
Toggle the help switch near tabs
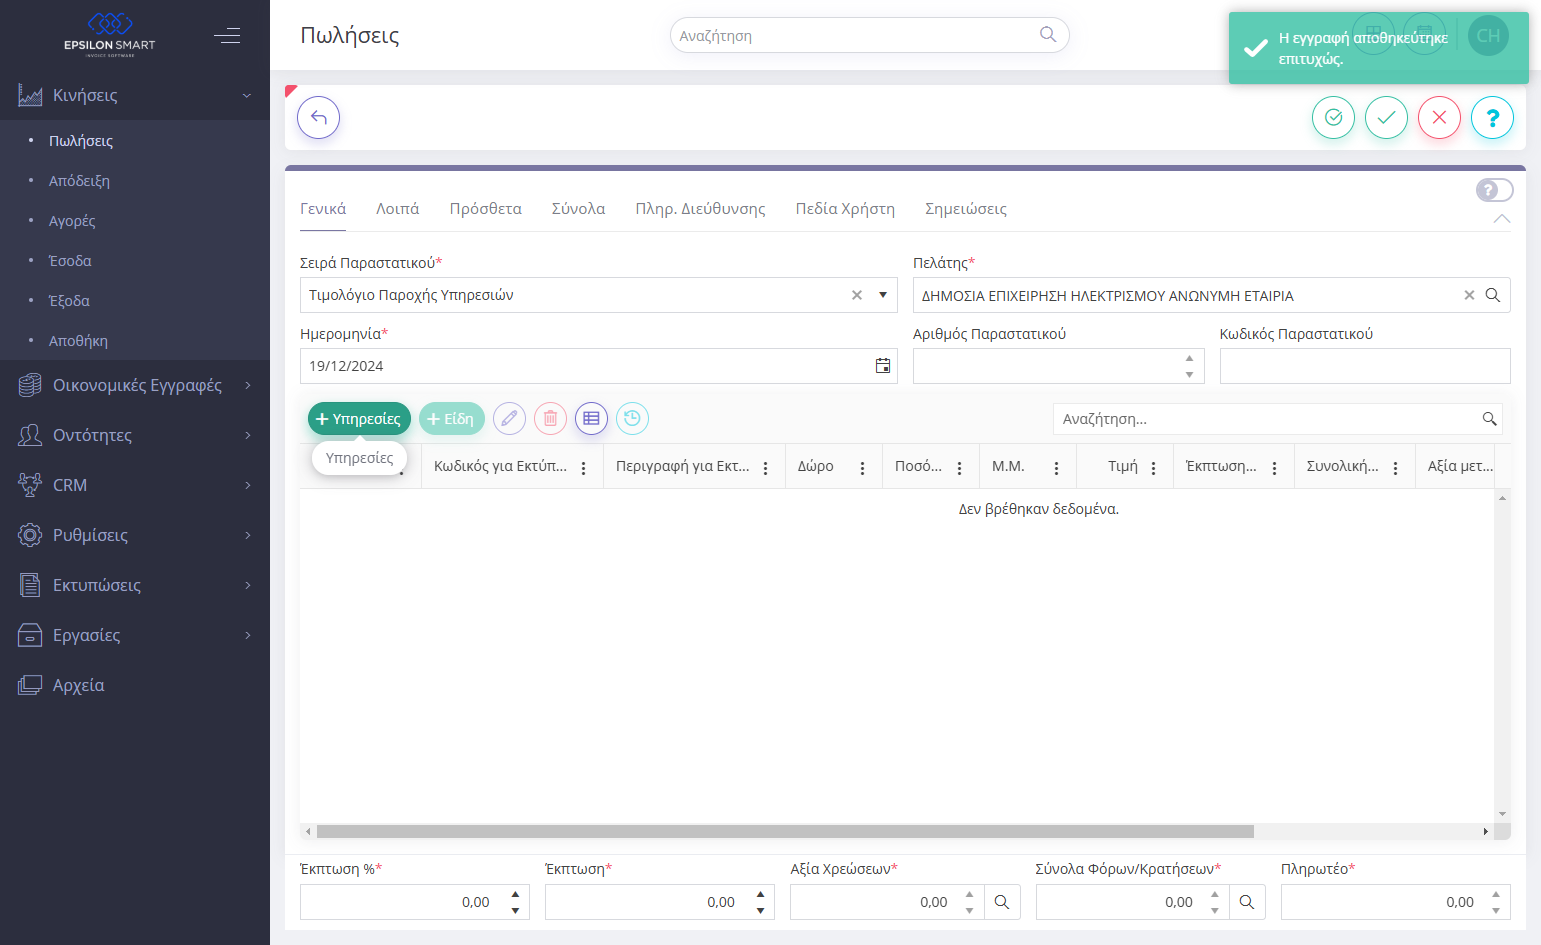point(1494,190)
